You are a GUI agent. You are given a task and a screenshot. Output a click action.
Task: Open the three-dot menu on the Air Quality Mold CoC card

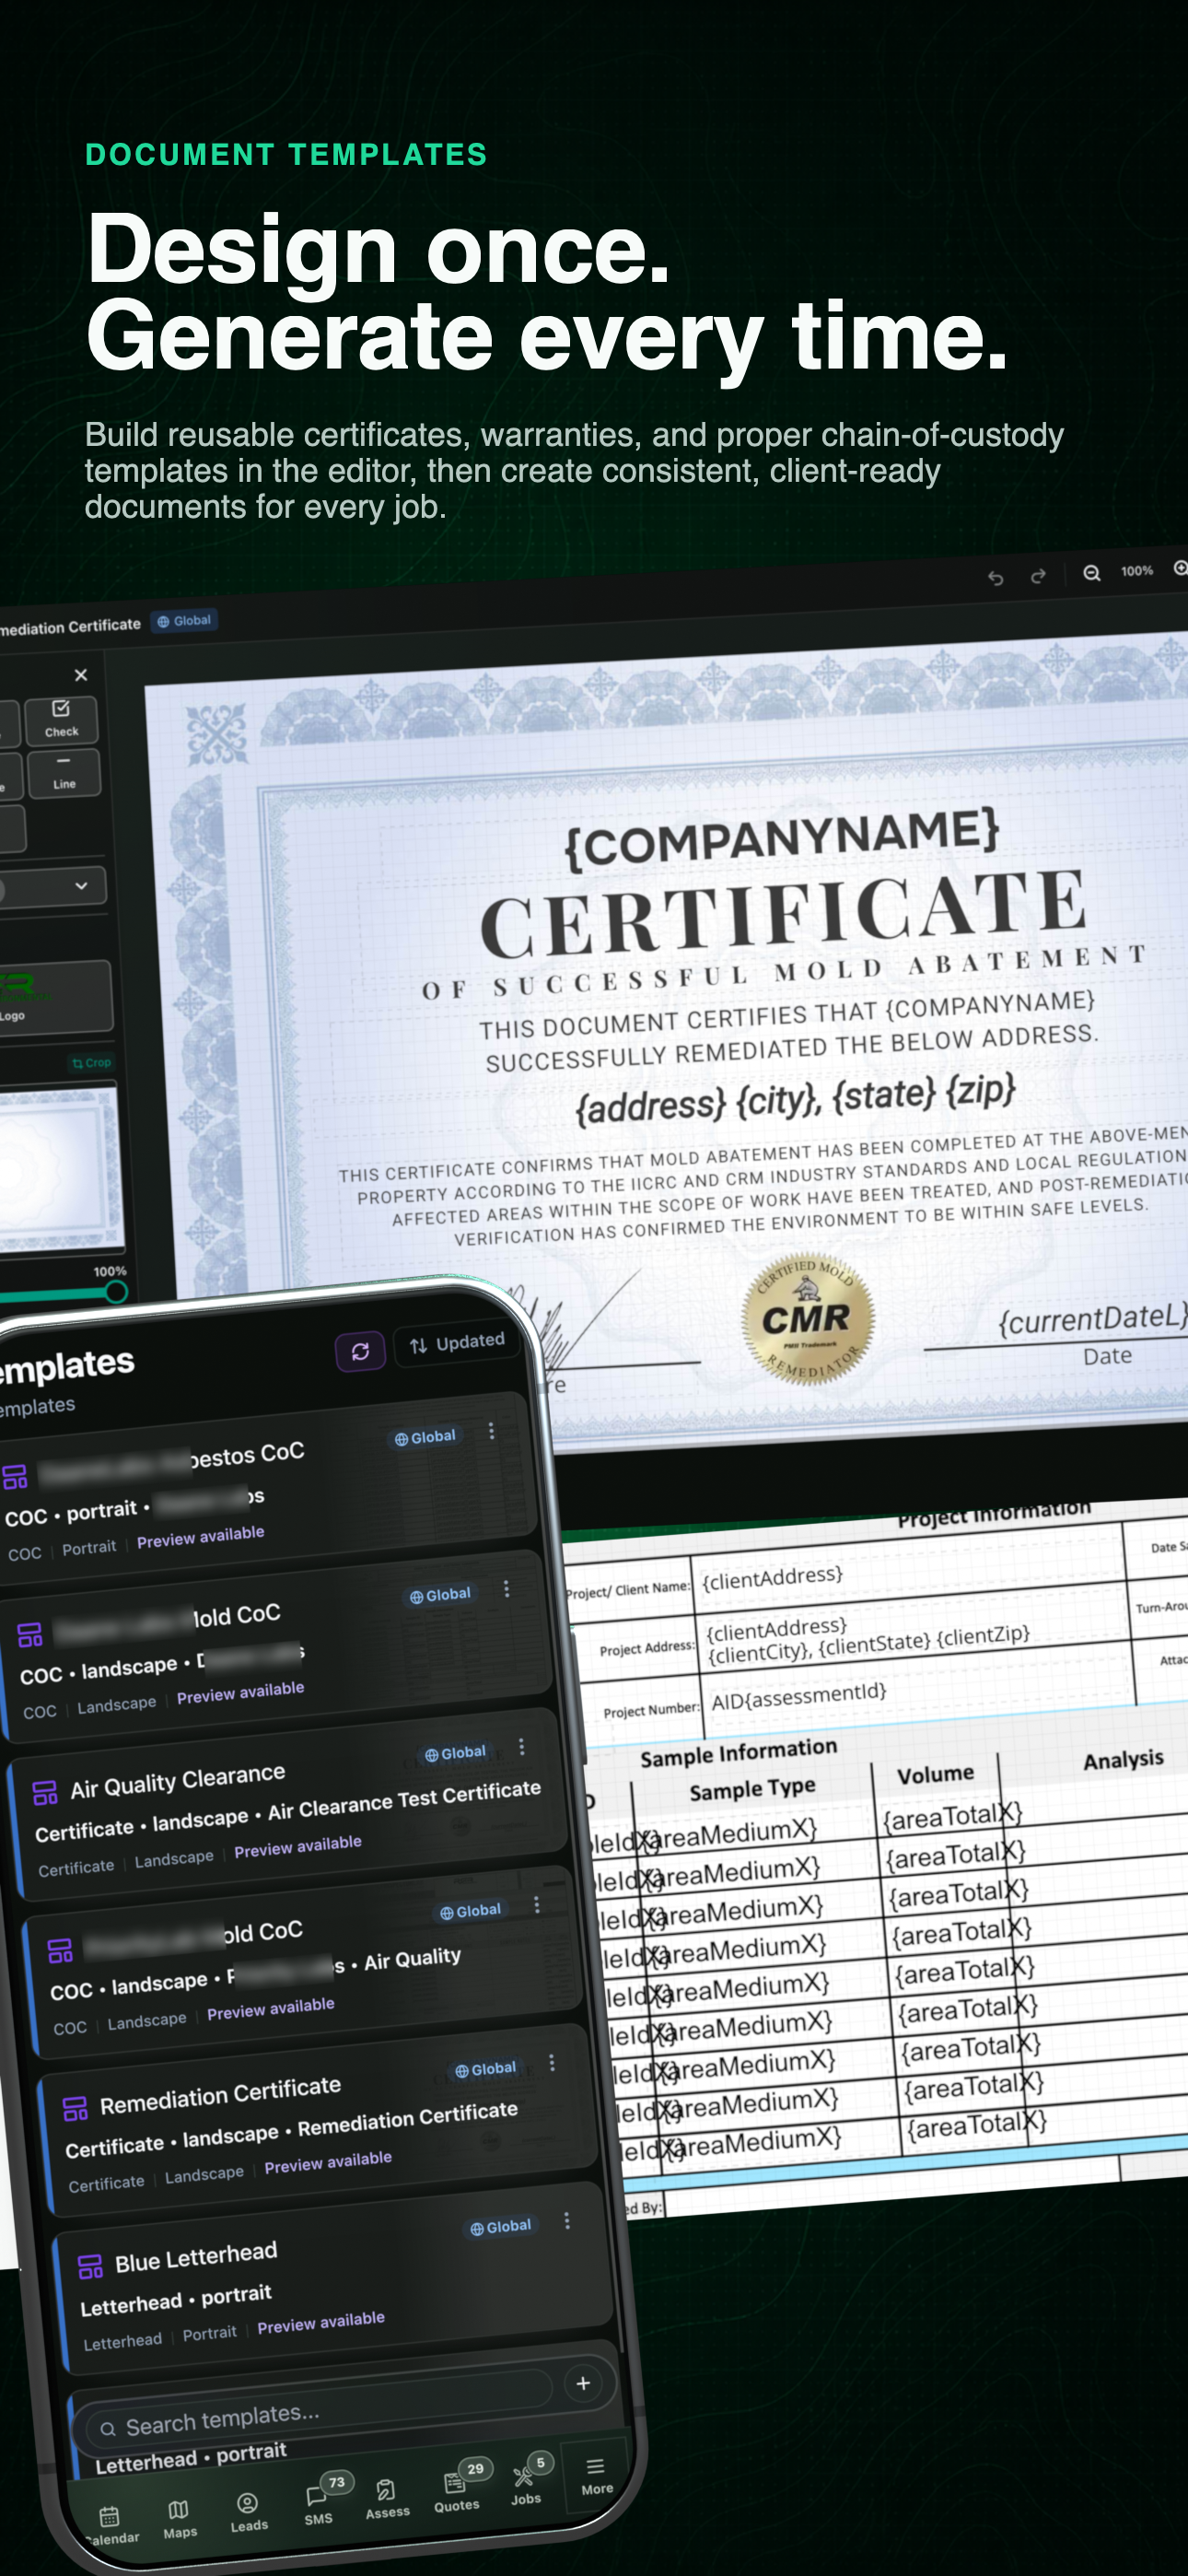(537, 1904)
